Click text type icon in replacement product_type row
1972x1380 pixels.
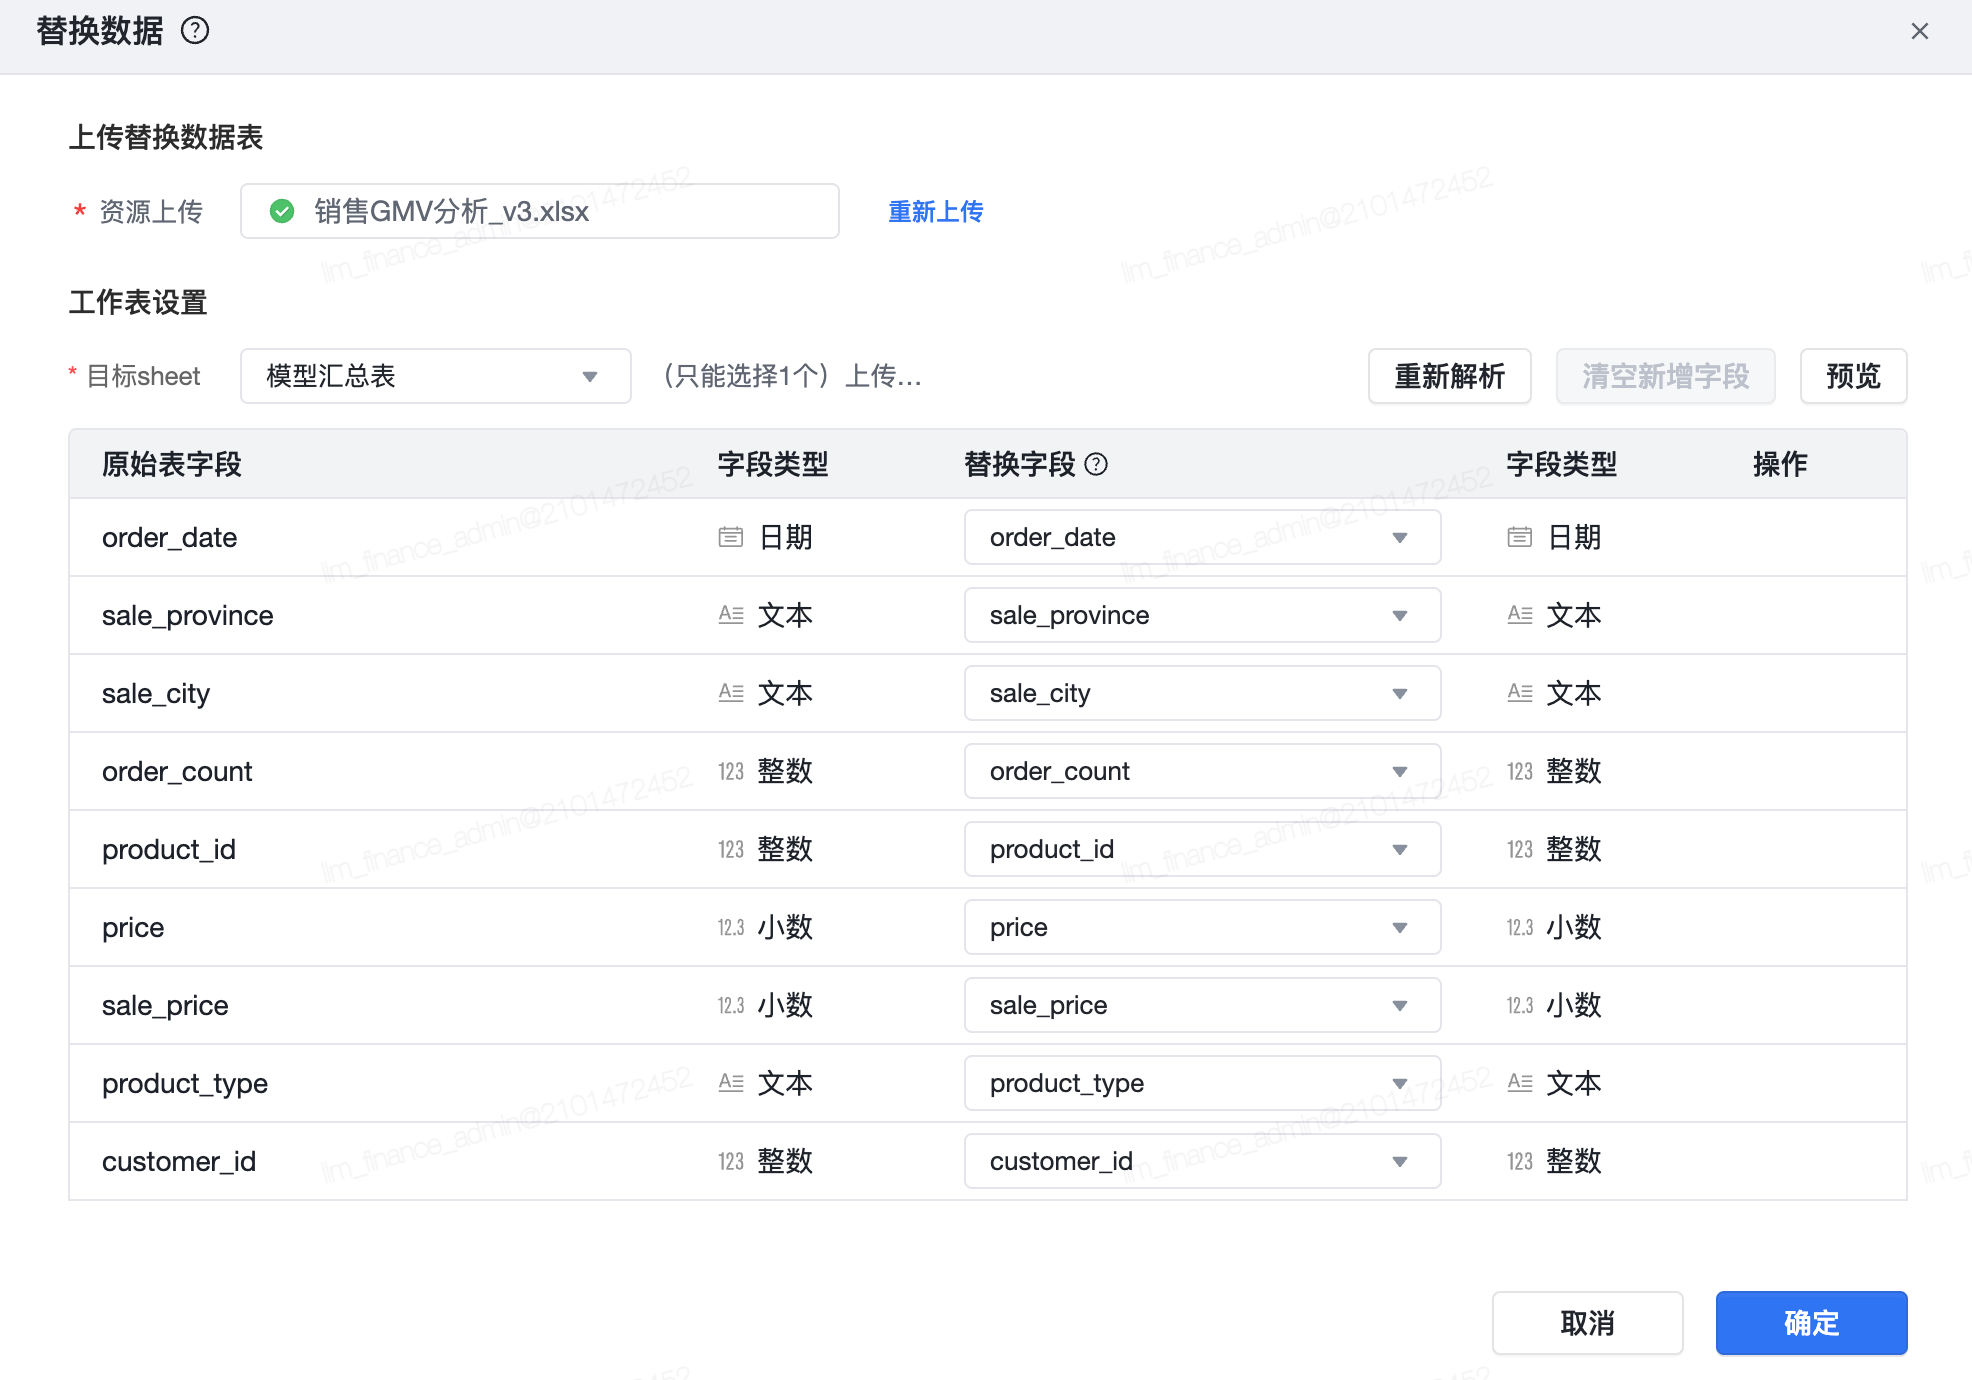(x=1520, y=1083)
